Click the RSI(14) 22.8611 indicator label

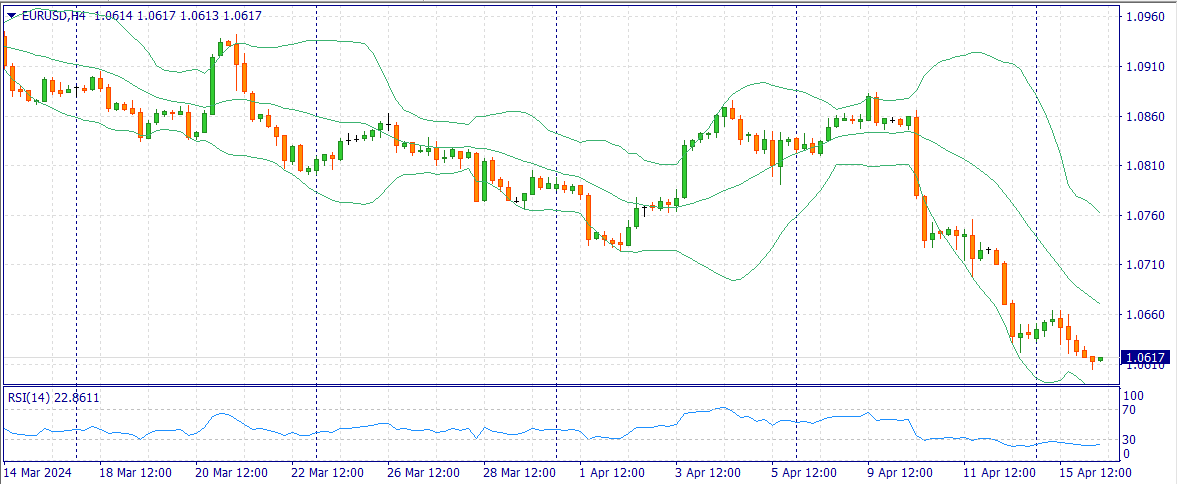(x=53, y=398)
